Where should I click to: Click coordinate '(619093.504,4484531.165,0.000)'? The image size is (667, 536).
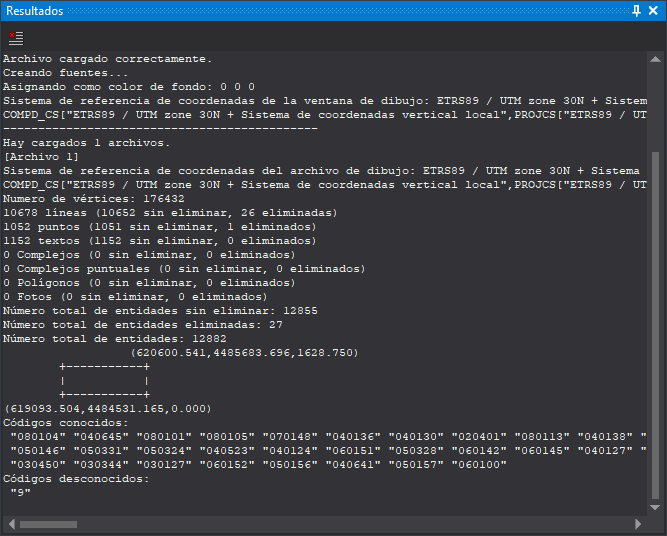point(108,409)
